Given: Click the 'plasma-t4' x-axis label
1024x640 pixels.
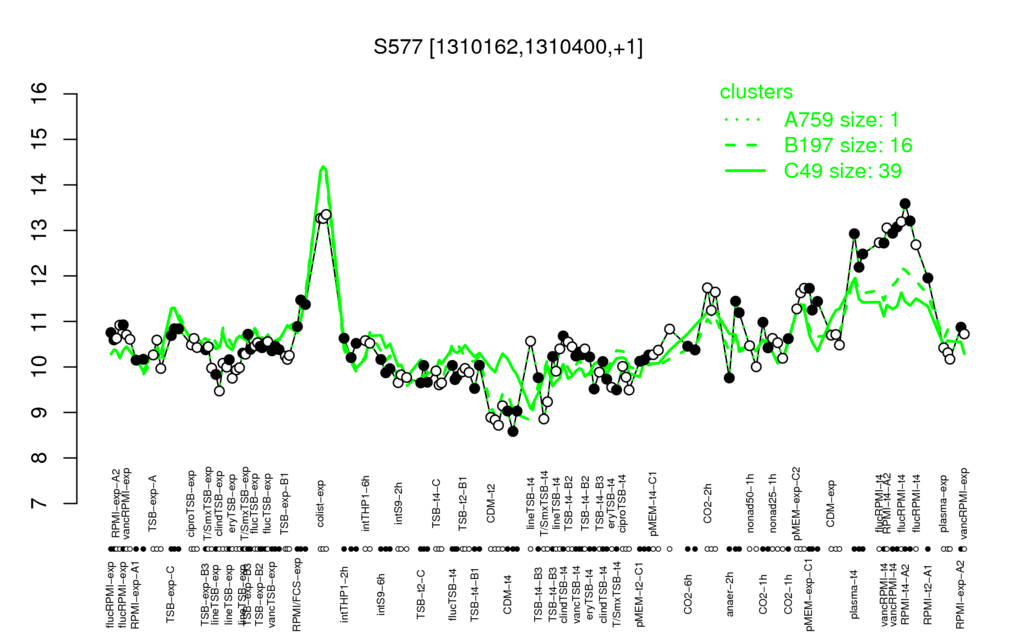Looking at the screenshot, I should [x=855, y=593].
